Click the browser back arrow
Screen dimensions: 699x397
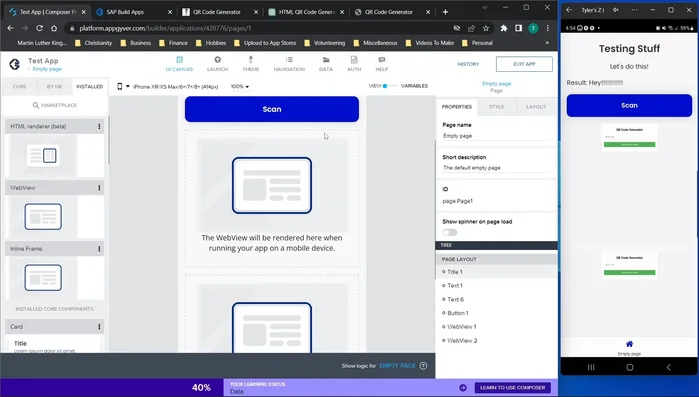[x=10, y=28]
